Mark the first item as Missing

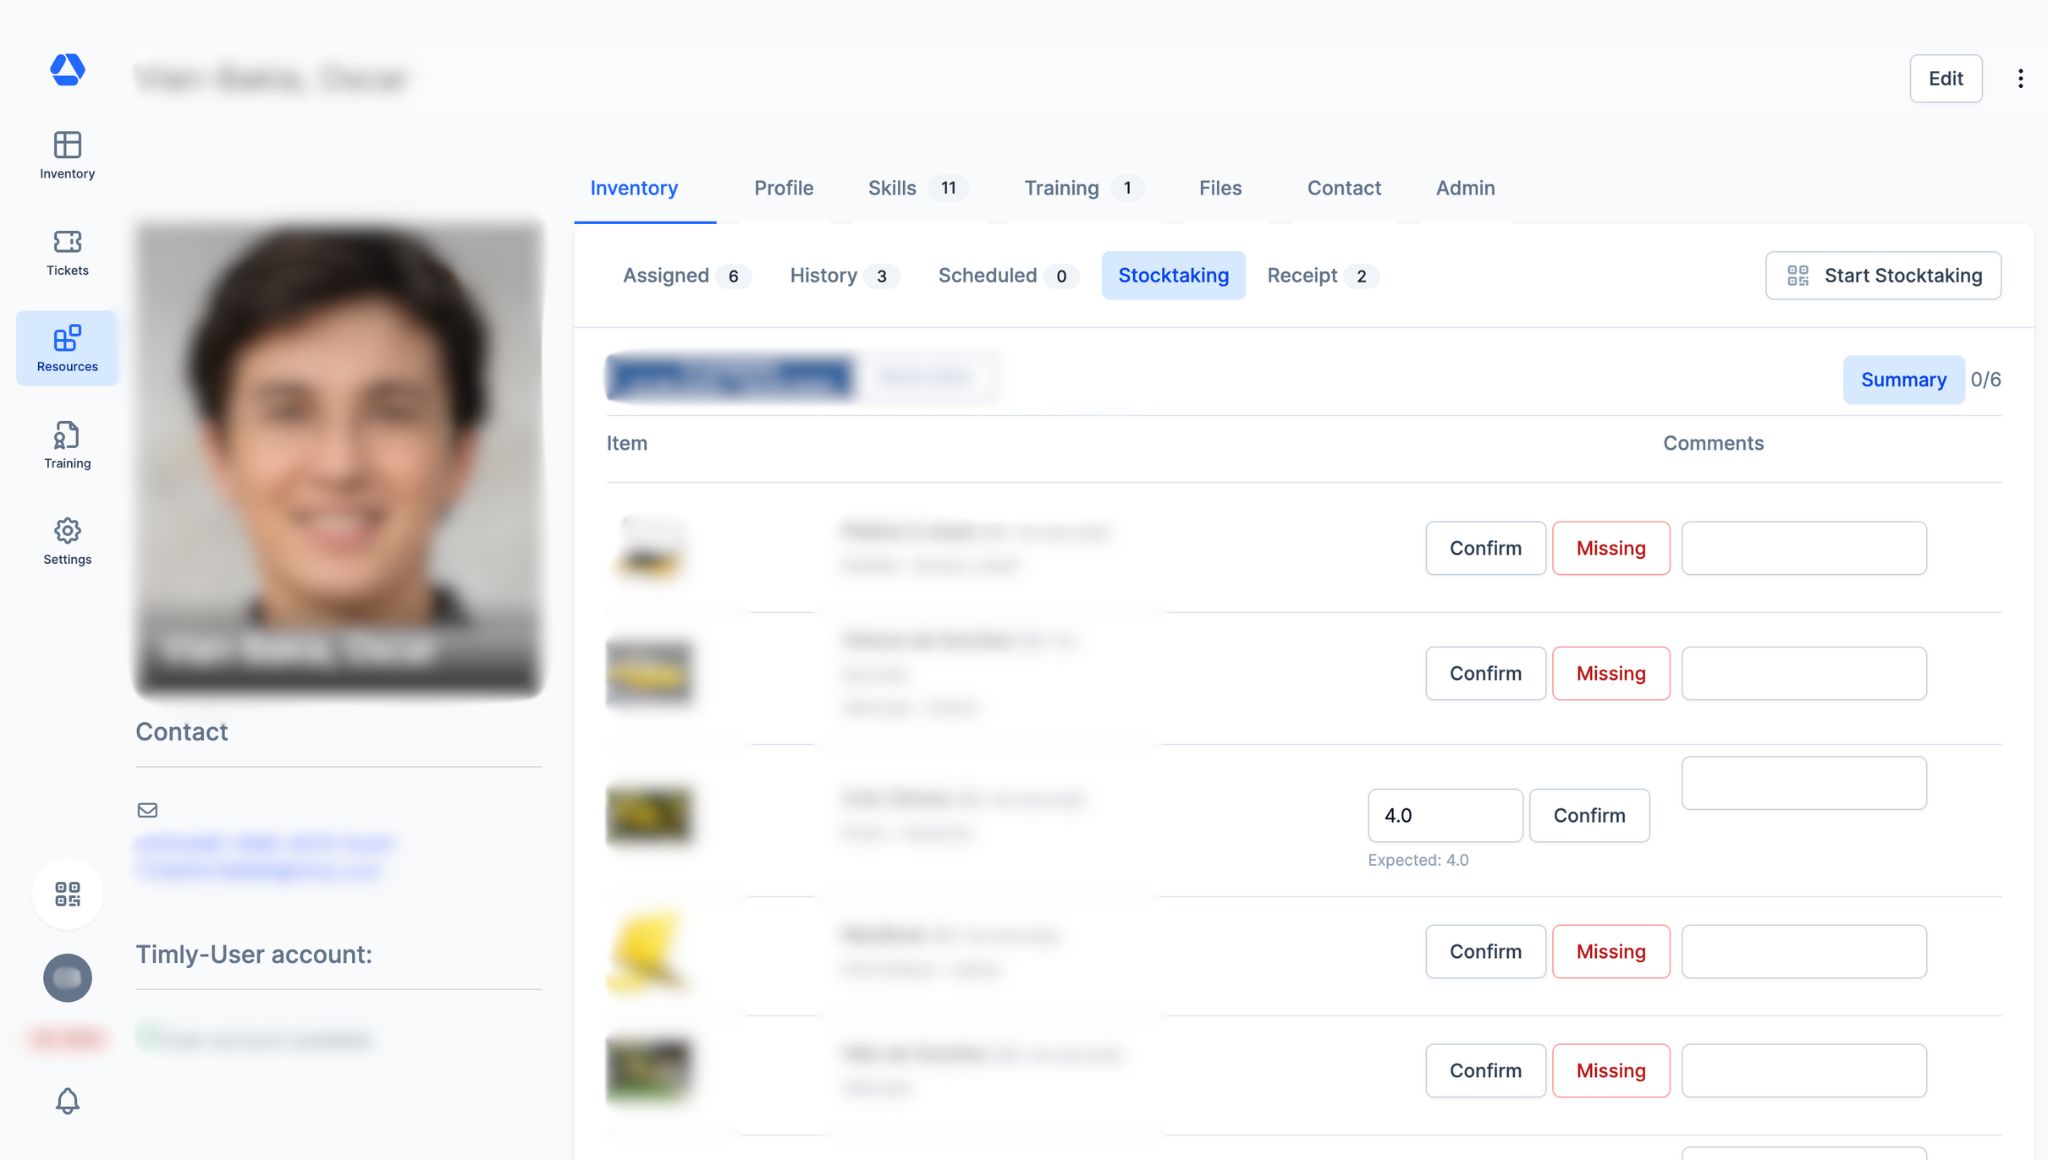1610,548
